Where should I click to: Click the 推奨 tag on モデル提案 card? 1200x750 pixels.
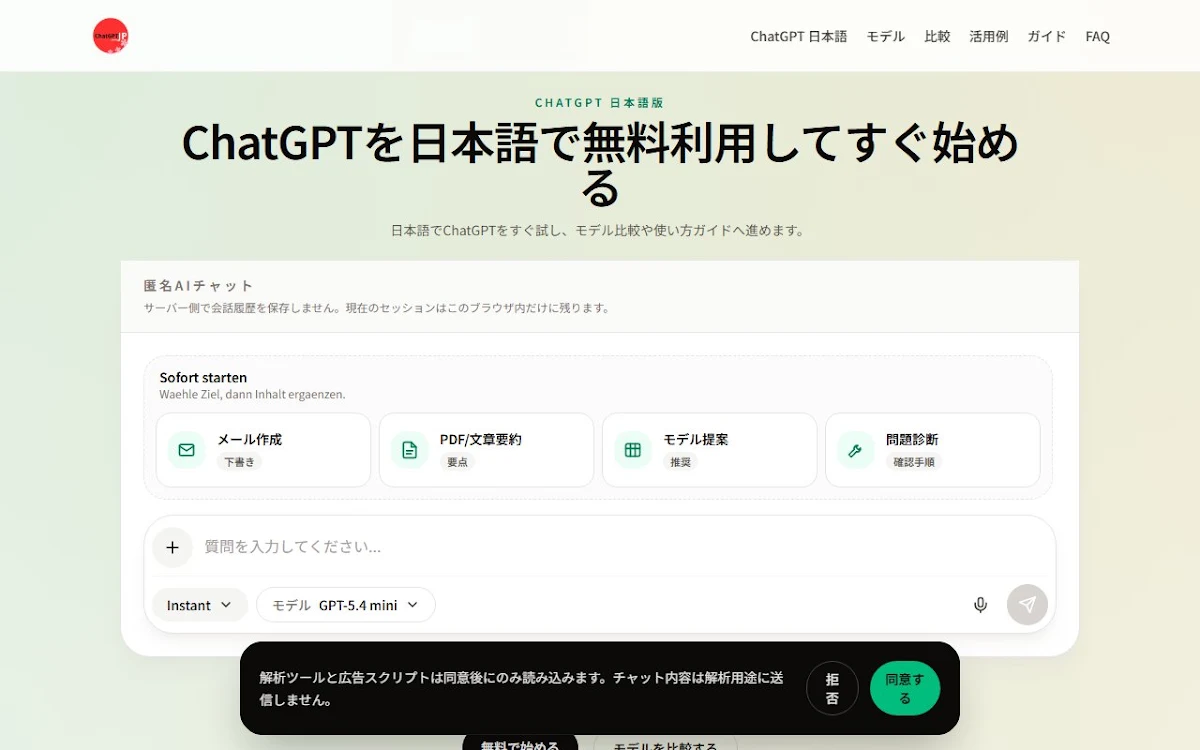tap(680, 462)
